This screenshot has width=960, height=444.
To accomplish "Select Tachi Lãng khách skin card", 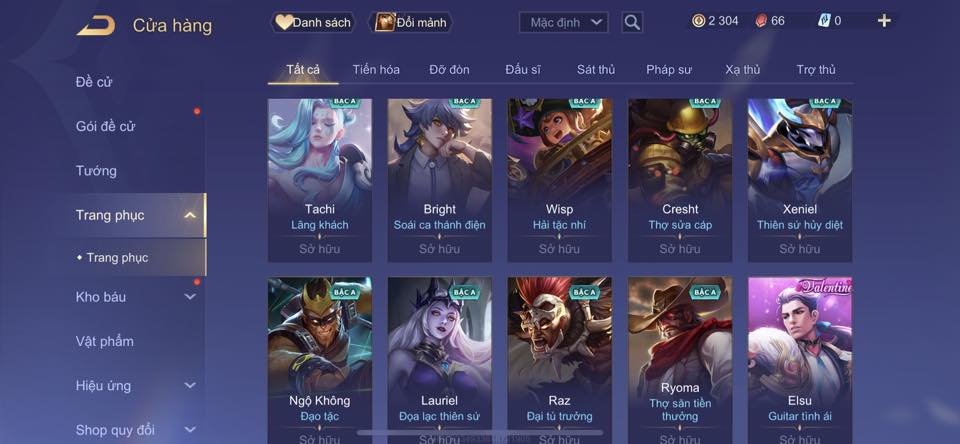I will [x=320, y=181].
